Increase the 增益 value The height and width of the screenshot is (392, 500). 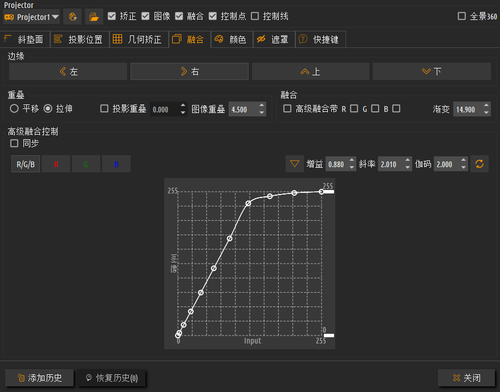coord(352,161)
